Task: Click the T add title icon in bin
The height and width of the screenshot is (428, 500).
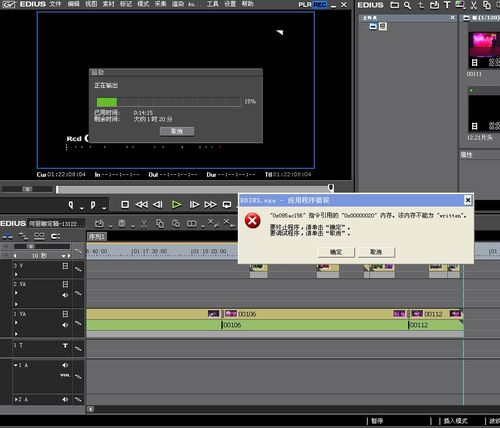Action: point(447,5)
